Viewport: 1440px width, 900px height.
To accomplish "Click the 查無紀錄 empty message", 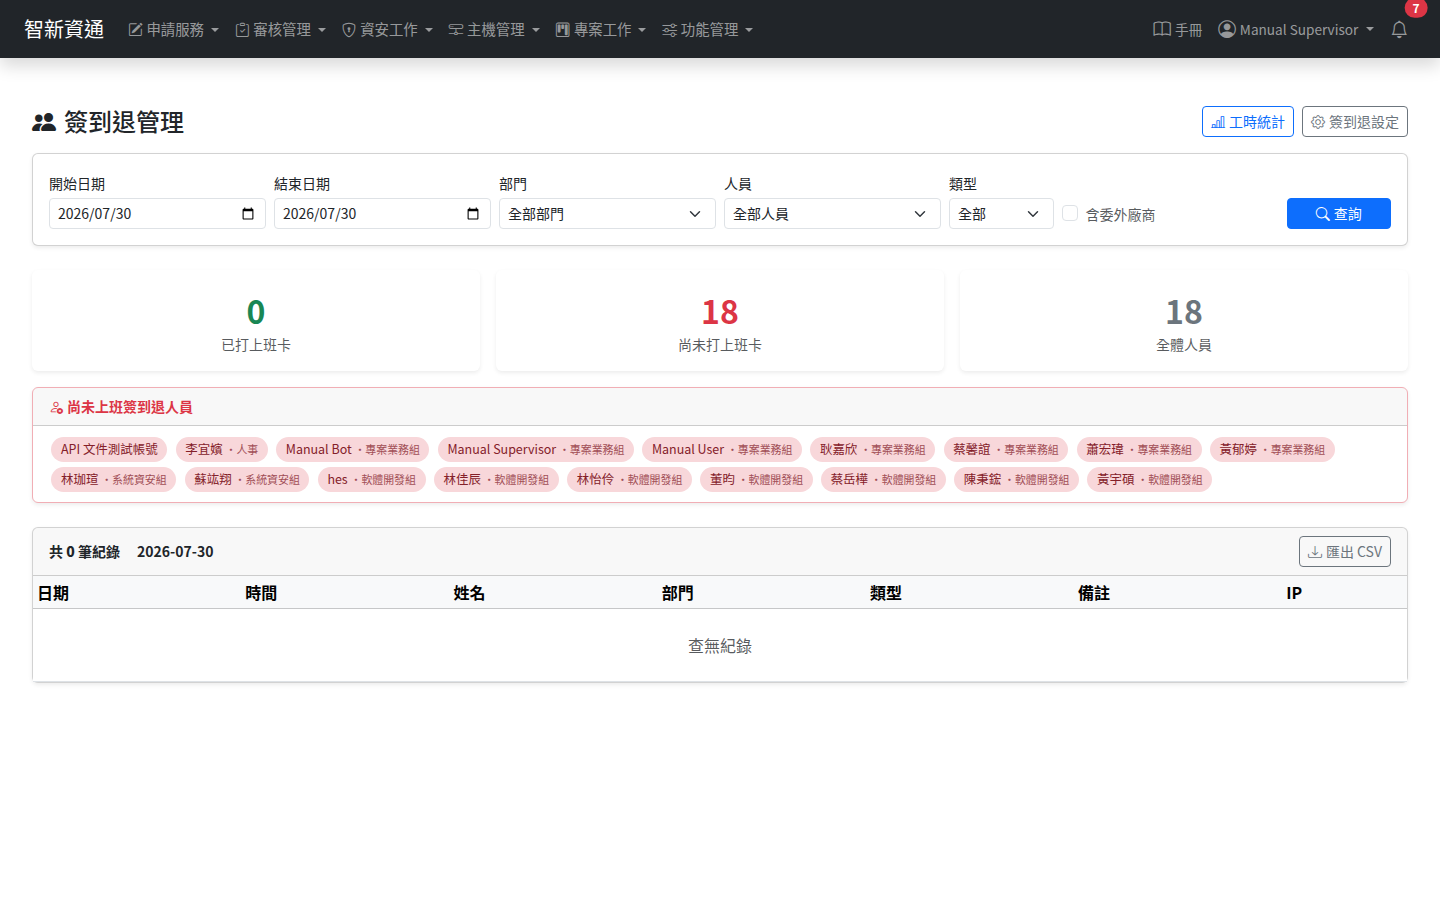I will tap(720, 646).
